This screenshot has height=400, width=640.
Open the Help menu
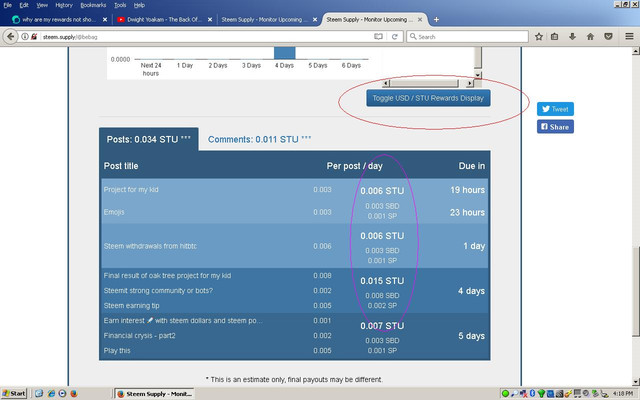139,5
